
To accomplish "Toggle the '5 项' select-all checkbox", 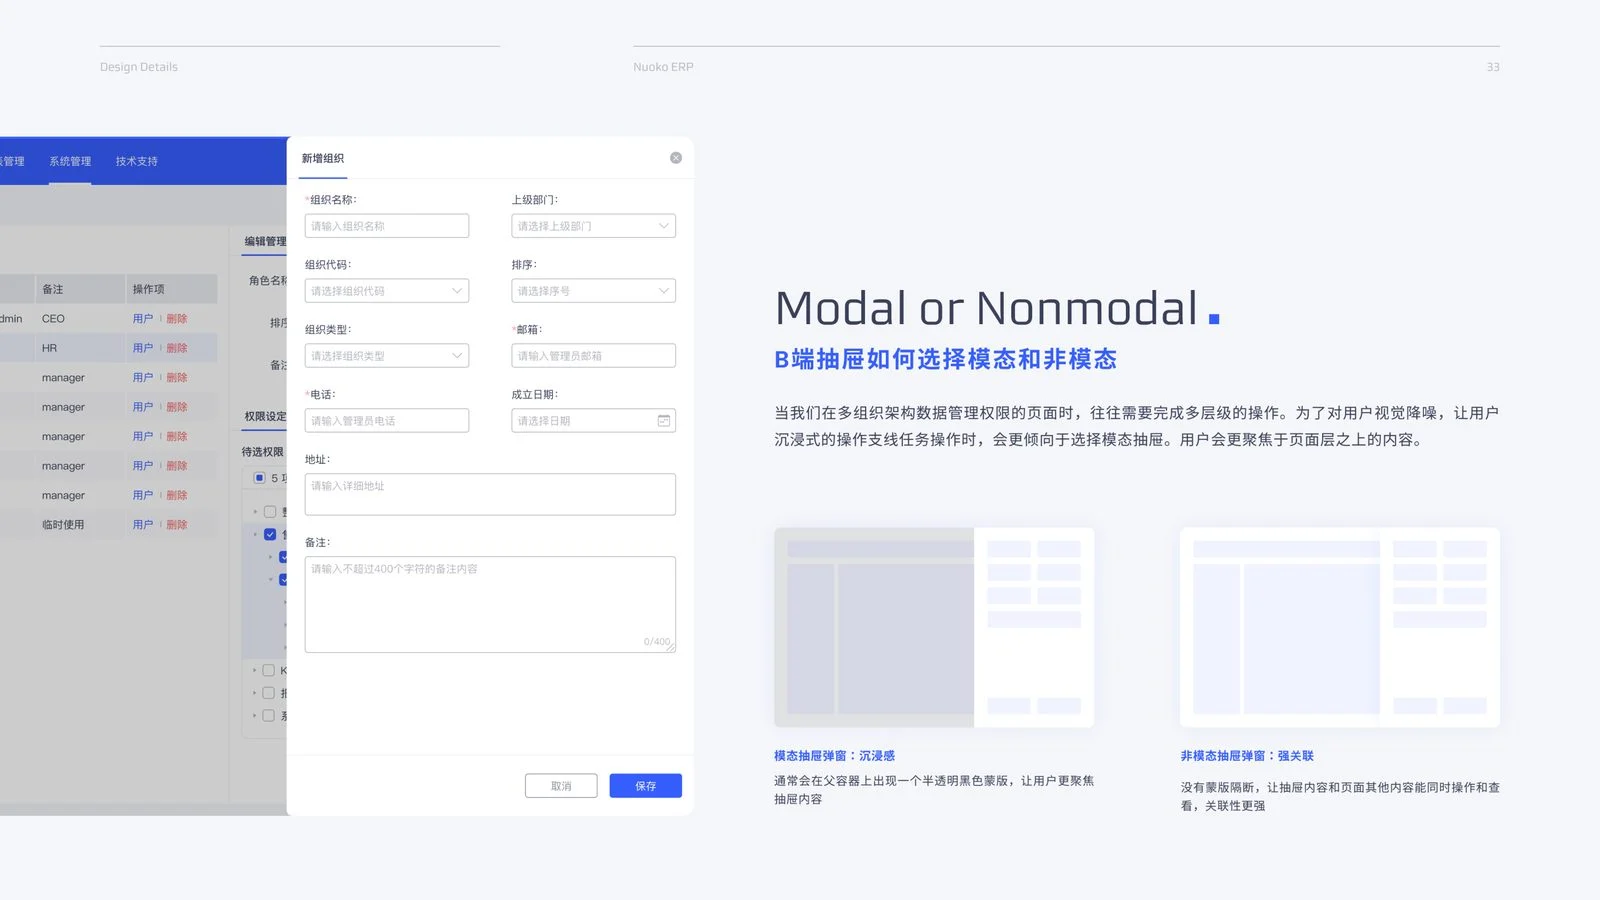I will (x=260, y=478).
